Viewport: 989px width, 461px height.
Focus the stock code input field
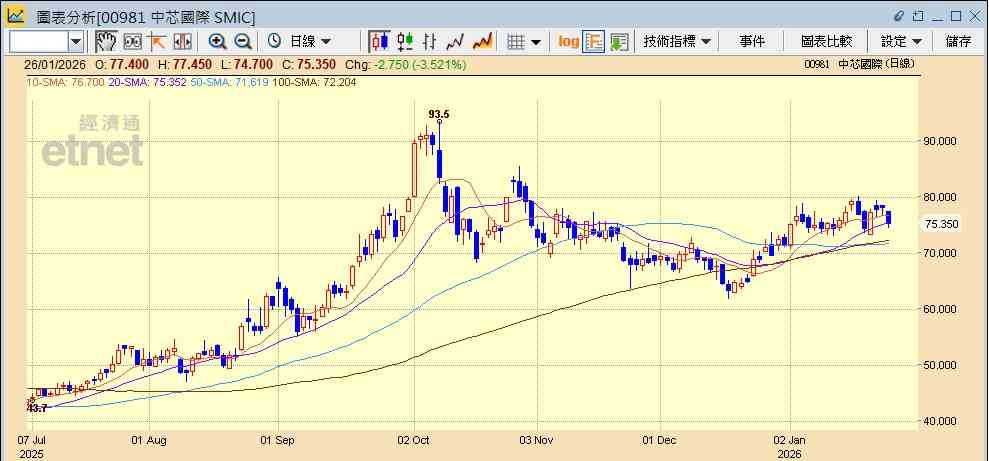click(x=39, y=42)
